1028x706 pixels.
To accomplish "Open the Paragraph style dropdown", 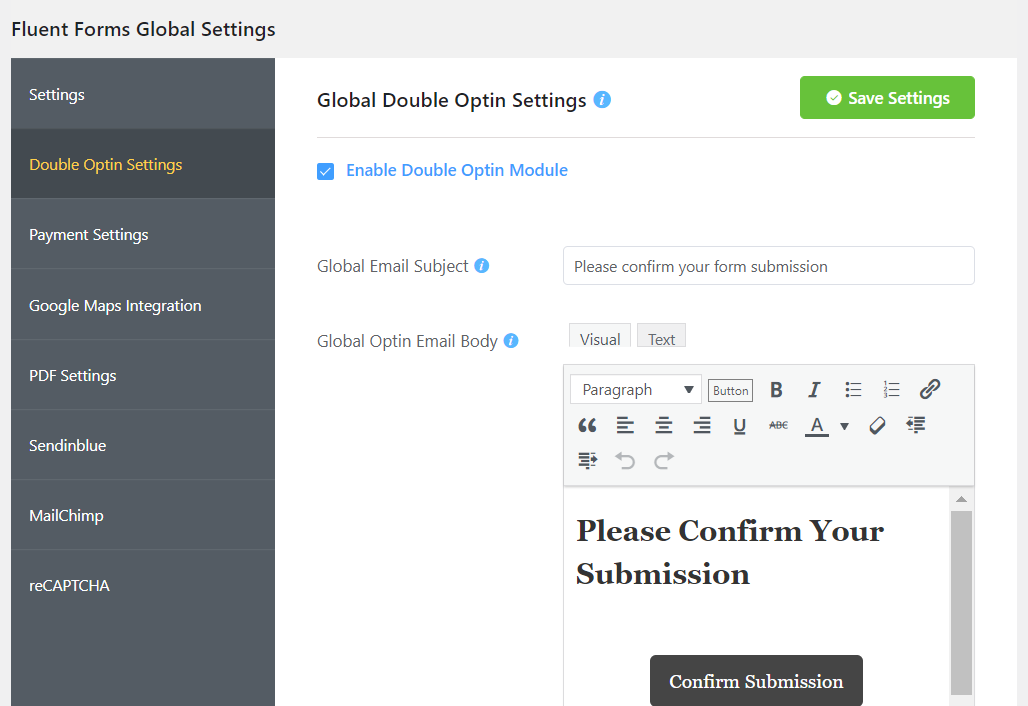I will (635, 389).
